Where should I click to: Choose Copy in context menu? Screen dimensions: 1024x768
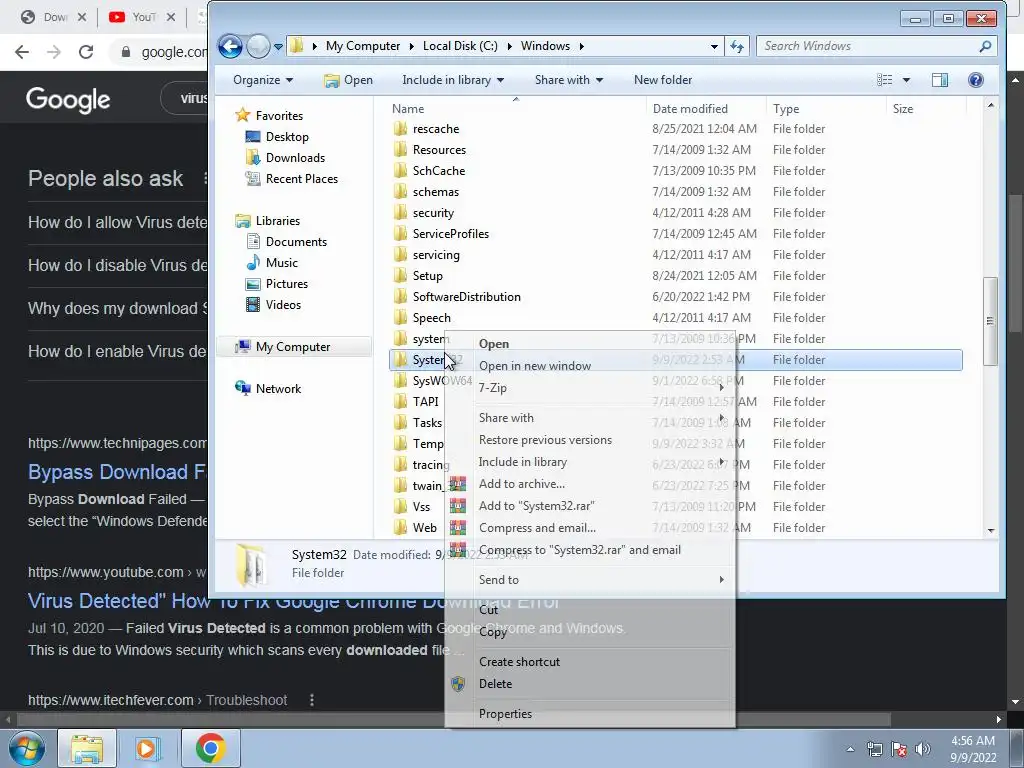589,632
